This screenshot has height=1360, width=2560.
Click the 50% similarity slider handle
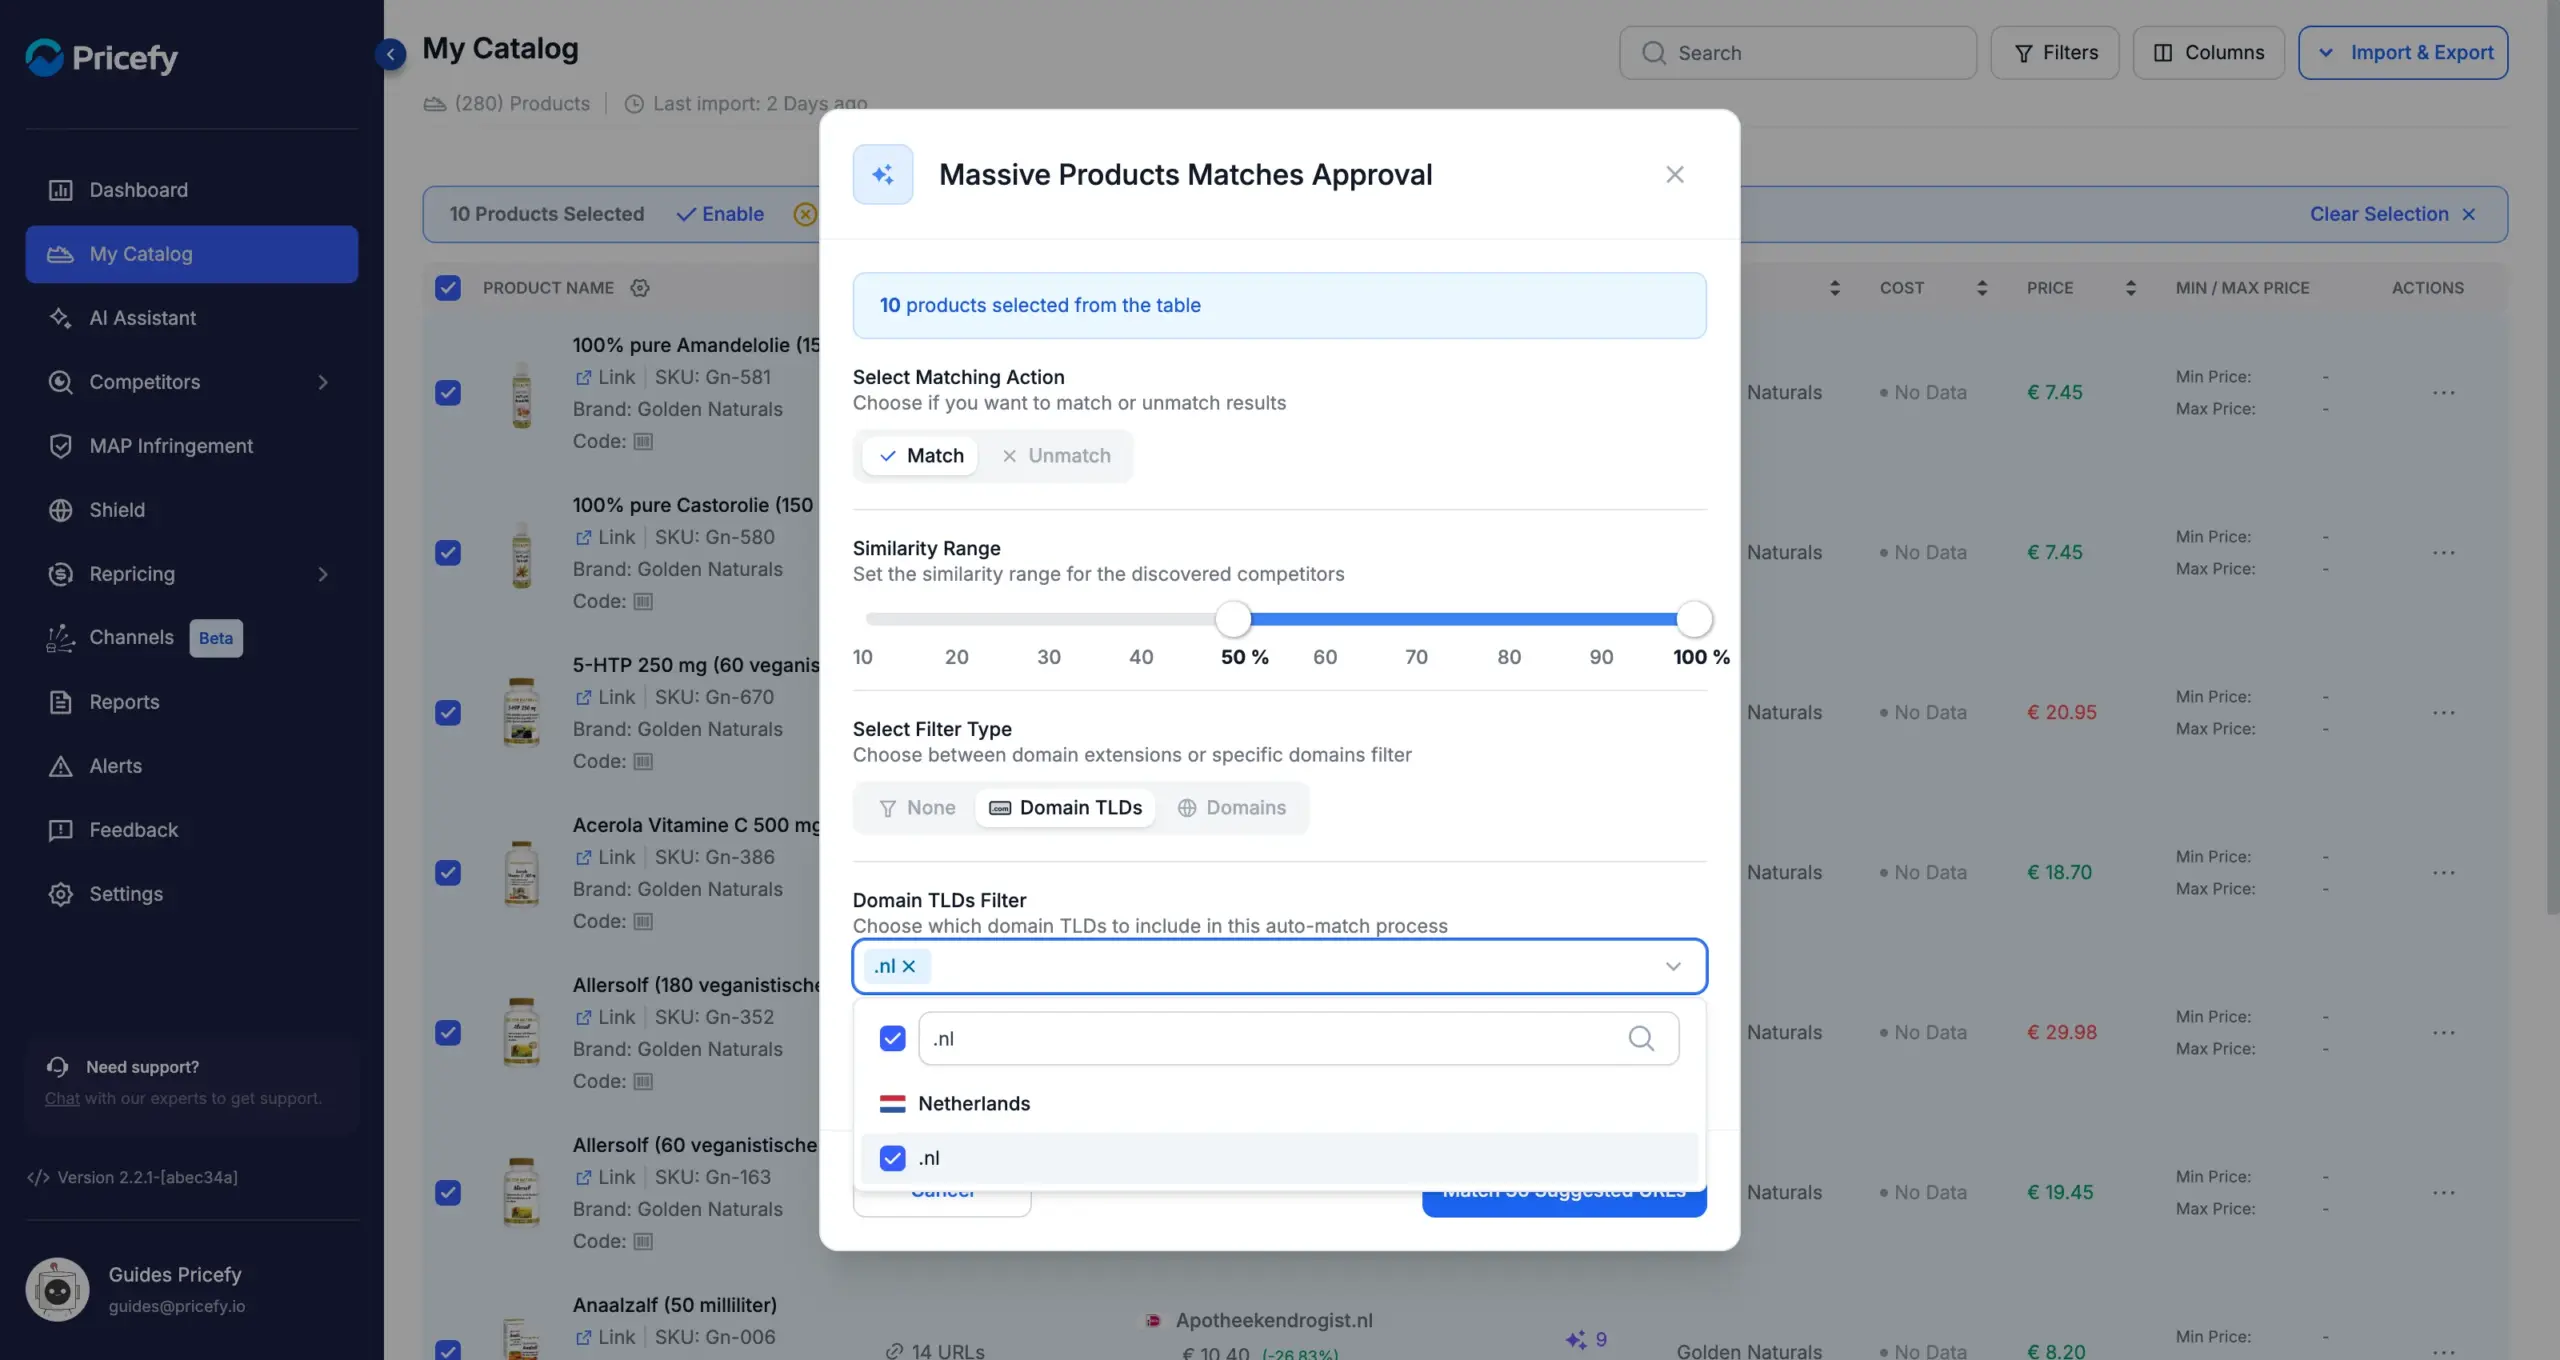(x=1233, y=619)
